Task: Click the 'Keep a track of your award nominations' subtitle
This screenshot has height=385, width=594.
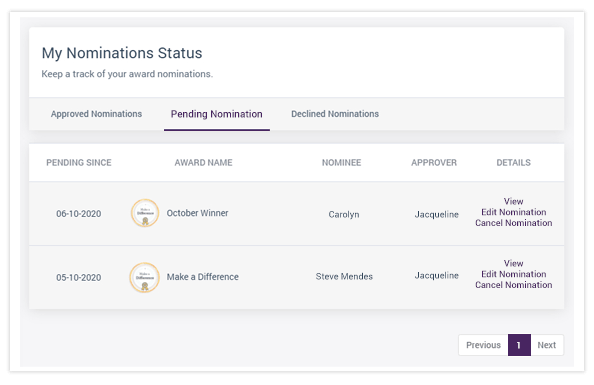Action: click(x=127, y=74)
